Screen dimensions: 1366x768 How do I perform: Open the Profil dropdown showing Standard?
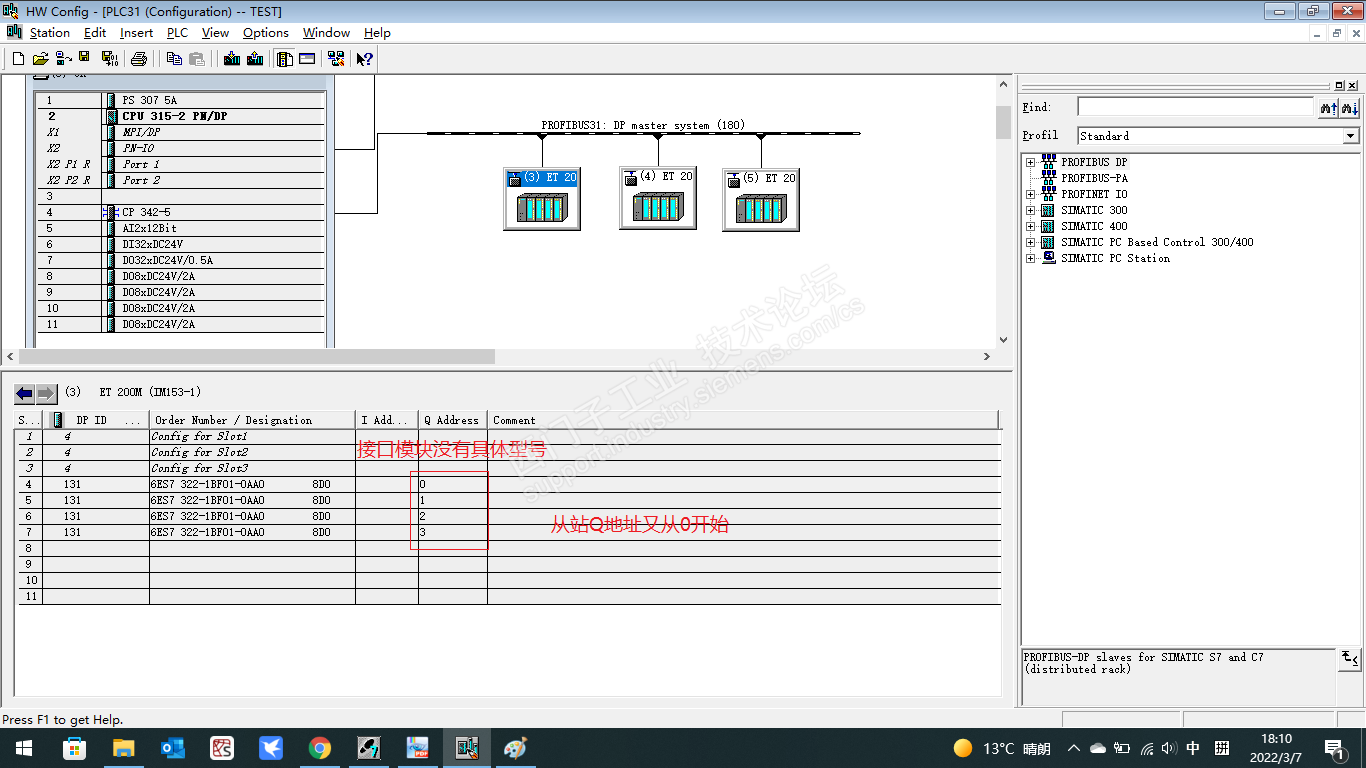[1351, 136]
